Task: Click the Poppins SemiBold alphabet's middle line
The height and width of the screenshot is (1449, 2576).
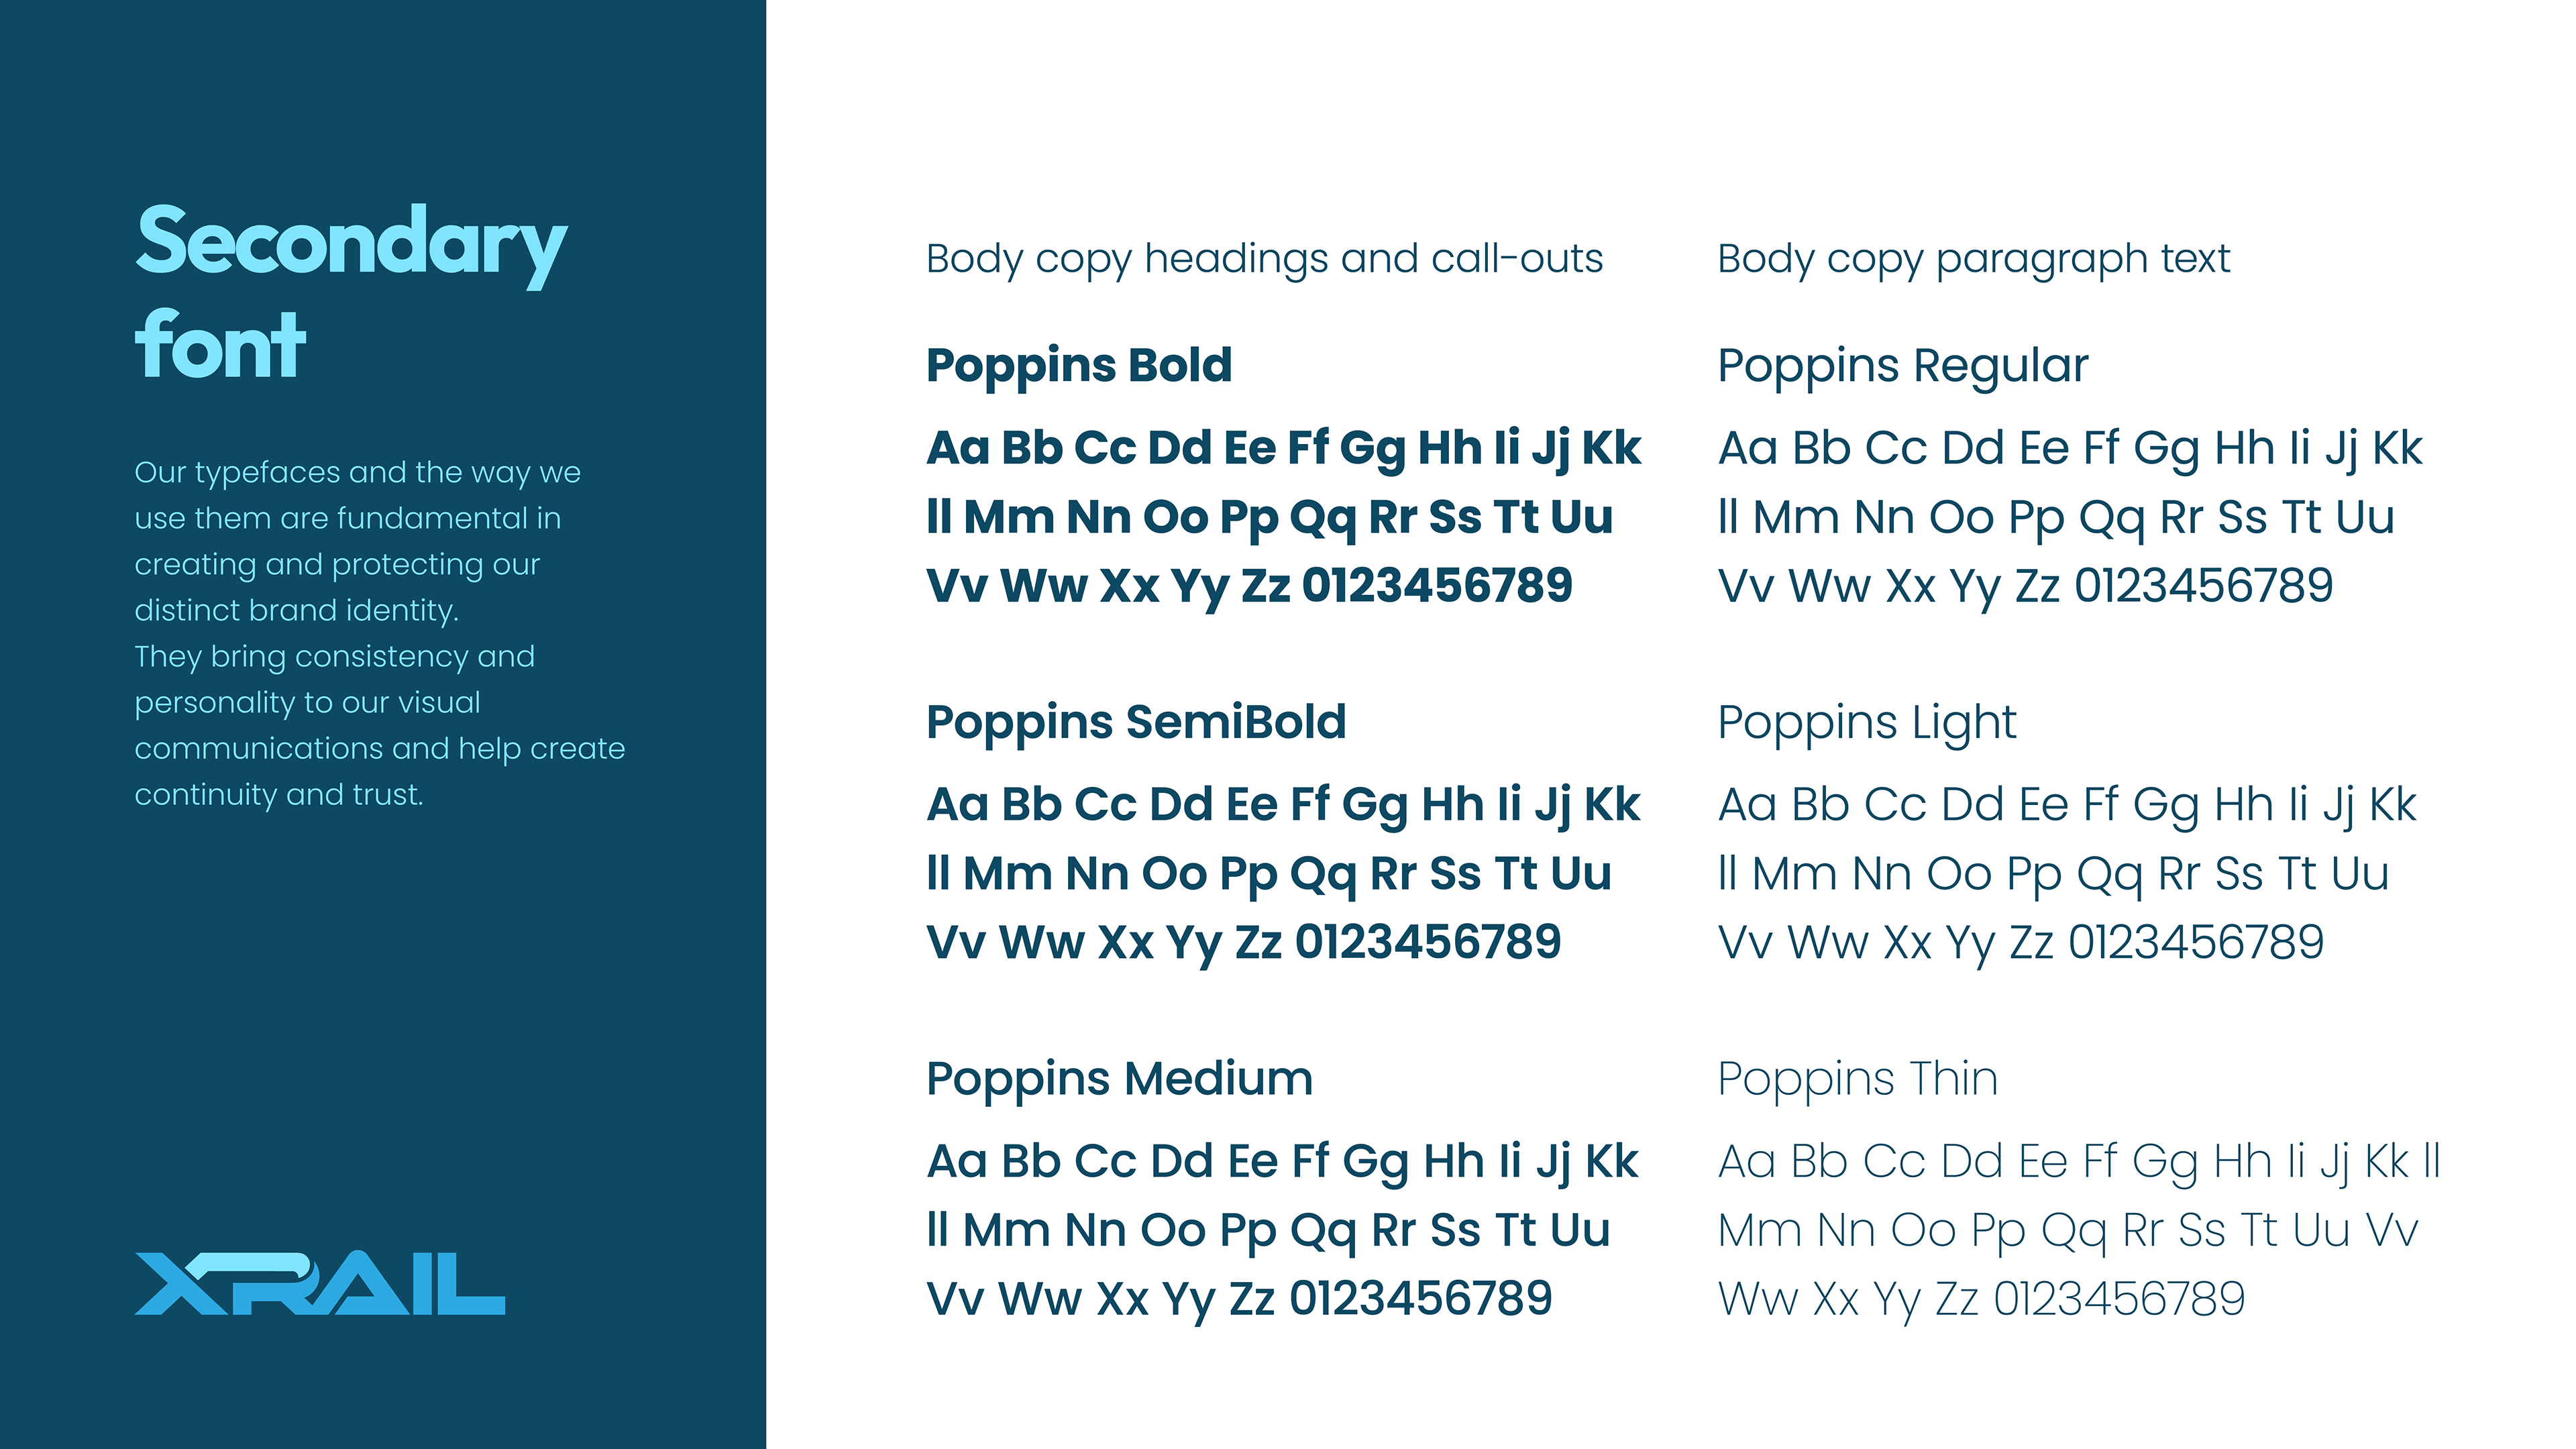Action: (1269, 874)
